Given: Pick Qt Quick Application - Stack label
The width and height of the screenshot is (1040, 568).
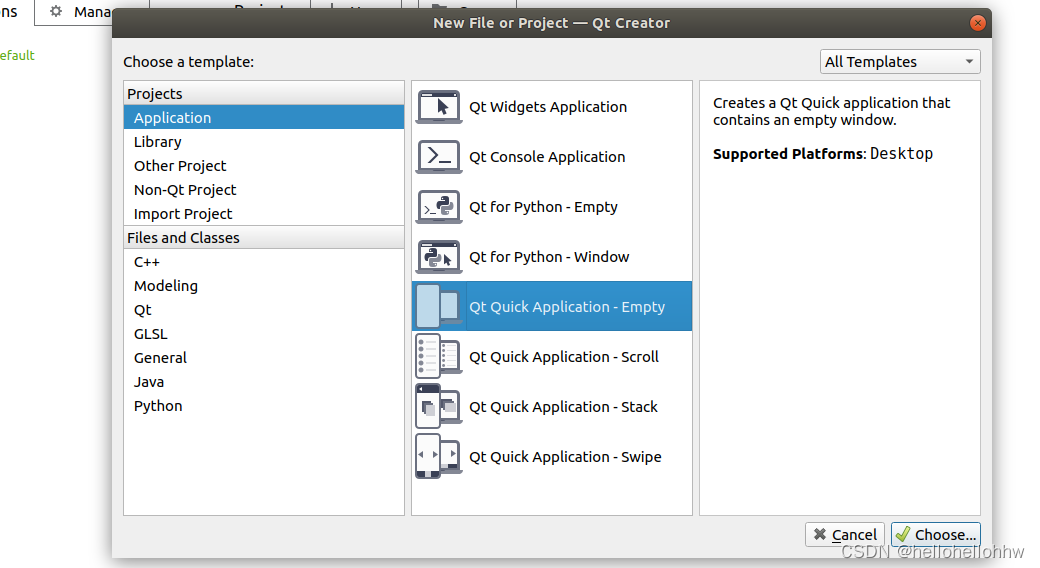Looking at the screenshot, I should click(x=563, y=407).
